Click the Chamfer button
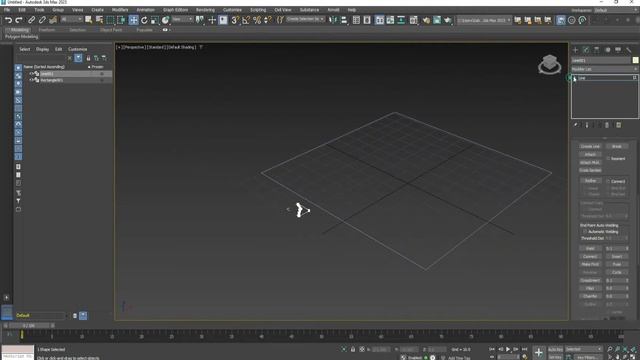This screenshot has width=640, height=360. [x=590, y=296]
